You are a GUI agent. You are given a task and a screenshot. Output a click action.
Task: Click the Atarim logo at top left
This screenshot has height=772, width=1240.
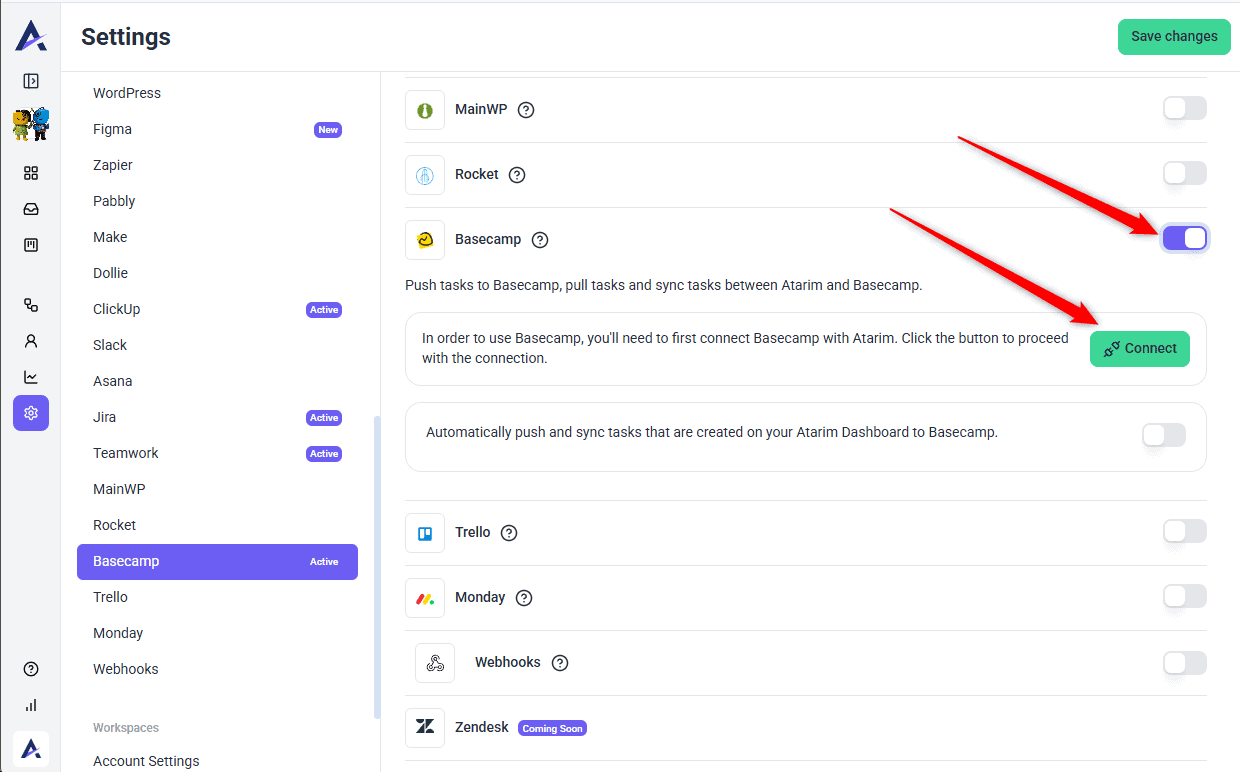(x=30, y=37)
